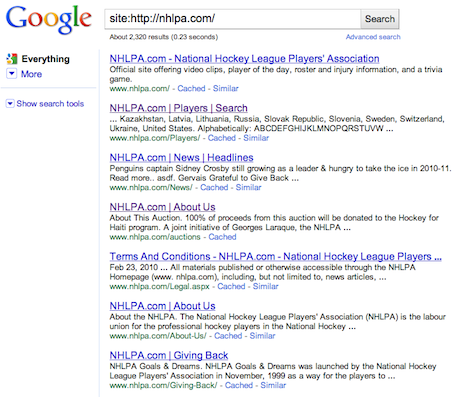Click the www.nhlpa.com/ URL text
This screenshot has width=460, height=397.
point(140,88)
